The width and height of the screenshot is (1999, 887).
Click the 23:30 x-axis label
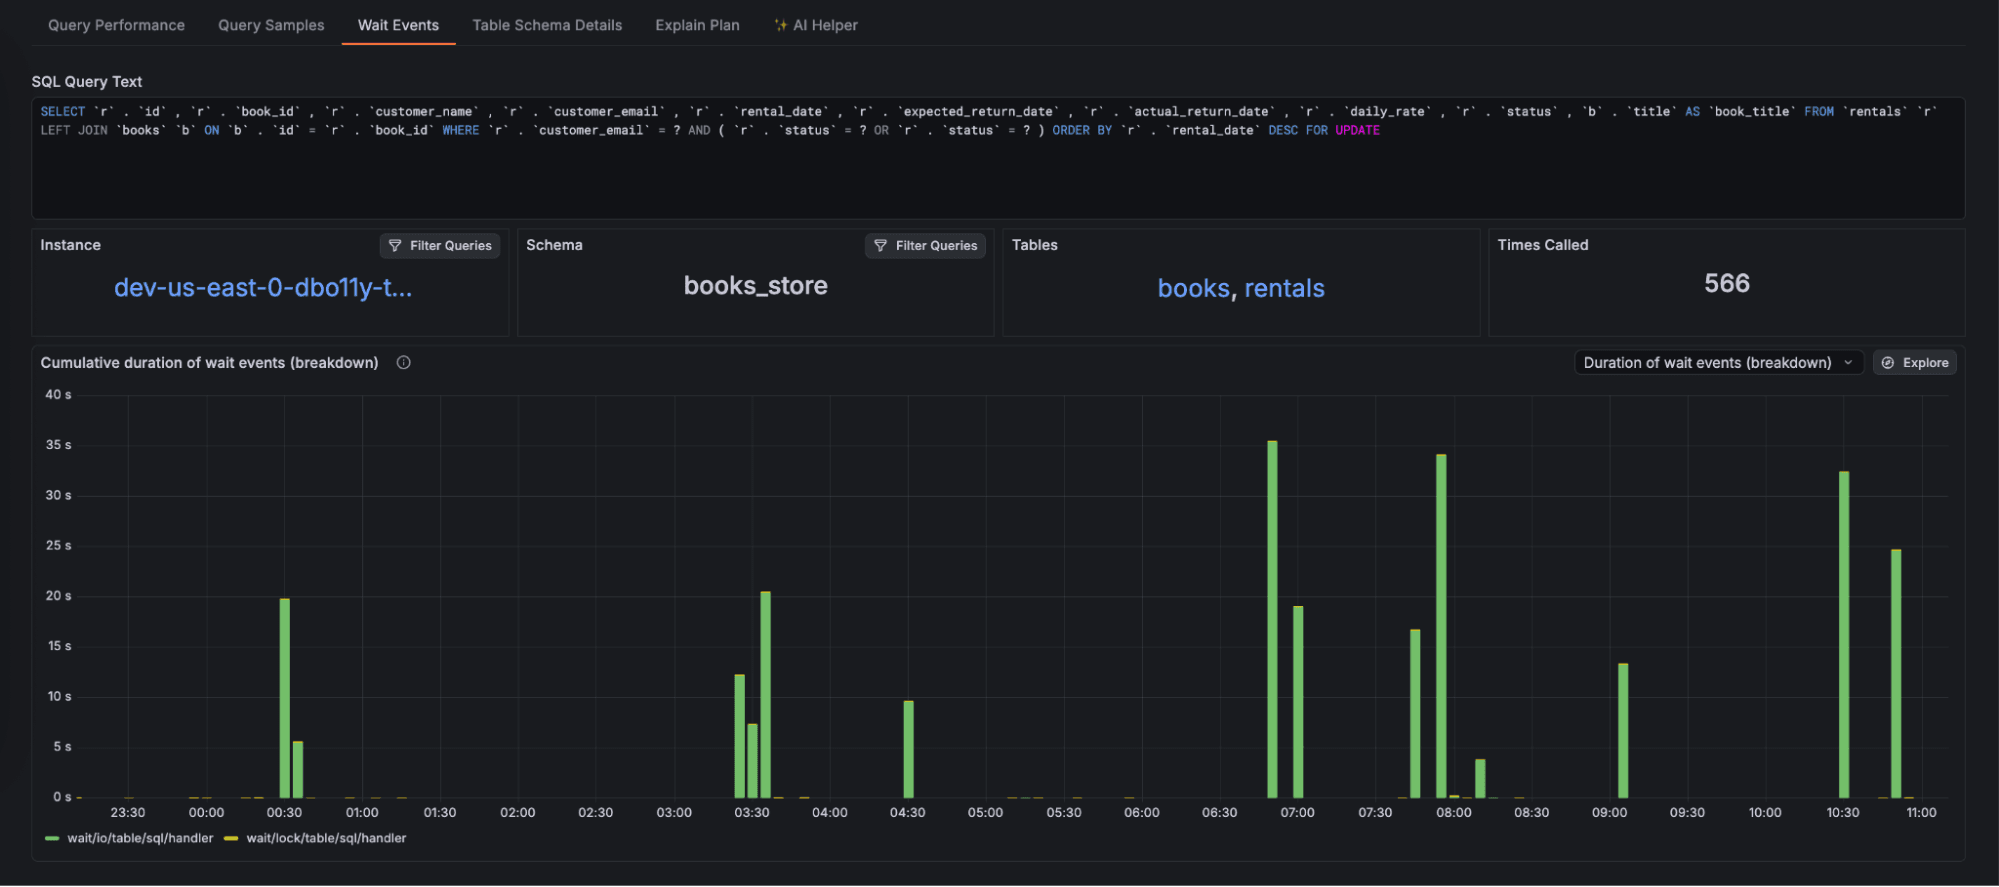128,813
